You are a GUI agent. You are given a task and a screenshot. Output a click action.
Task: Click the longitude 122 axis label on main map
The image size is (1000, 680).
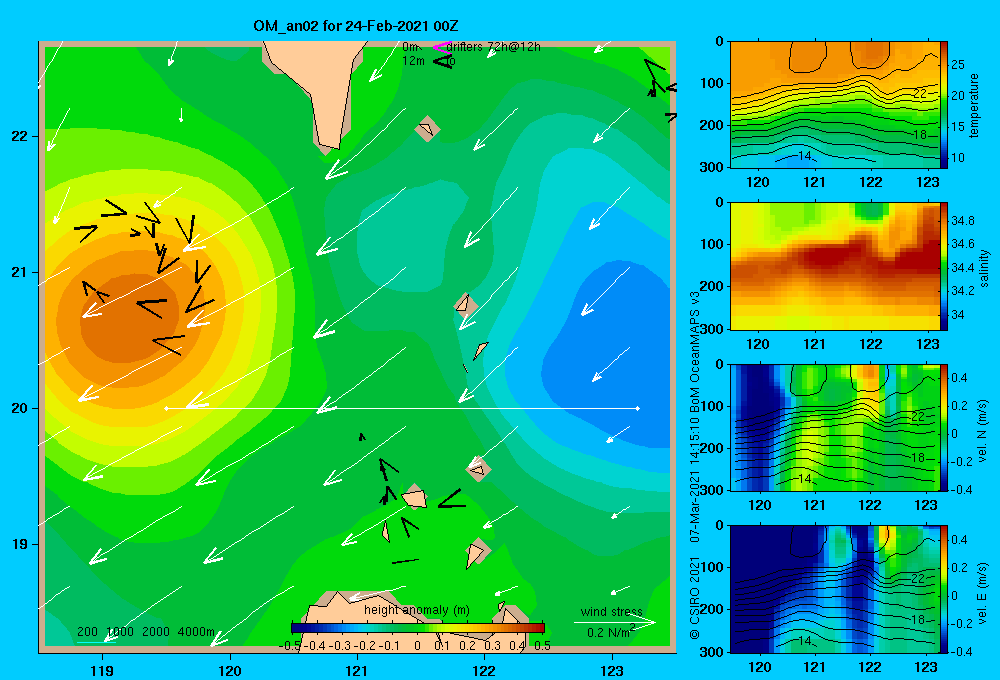click(484, 670)
